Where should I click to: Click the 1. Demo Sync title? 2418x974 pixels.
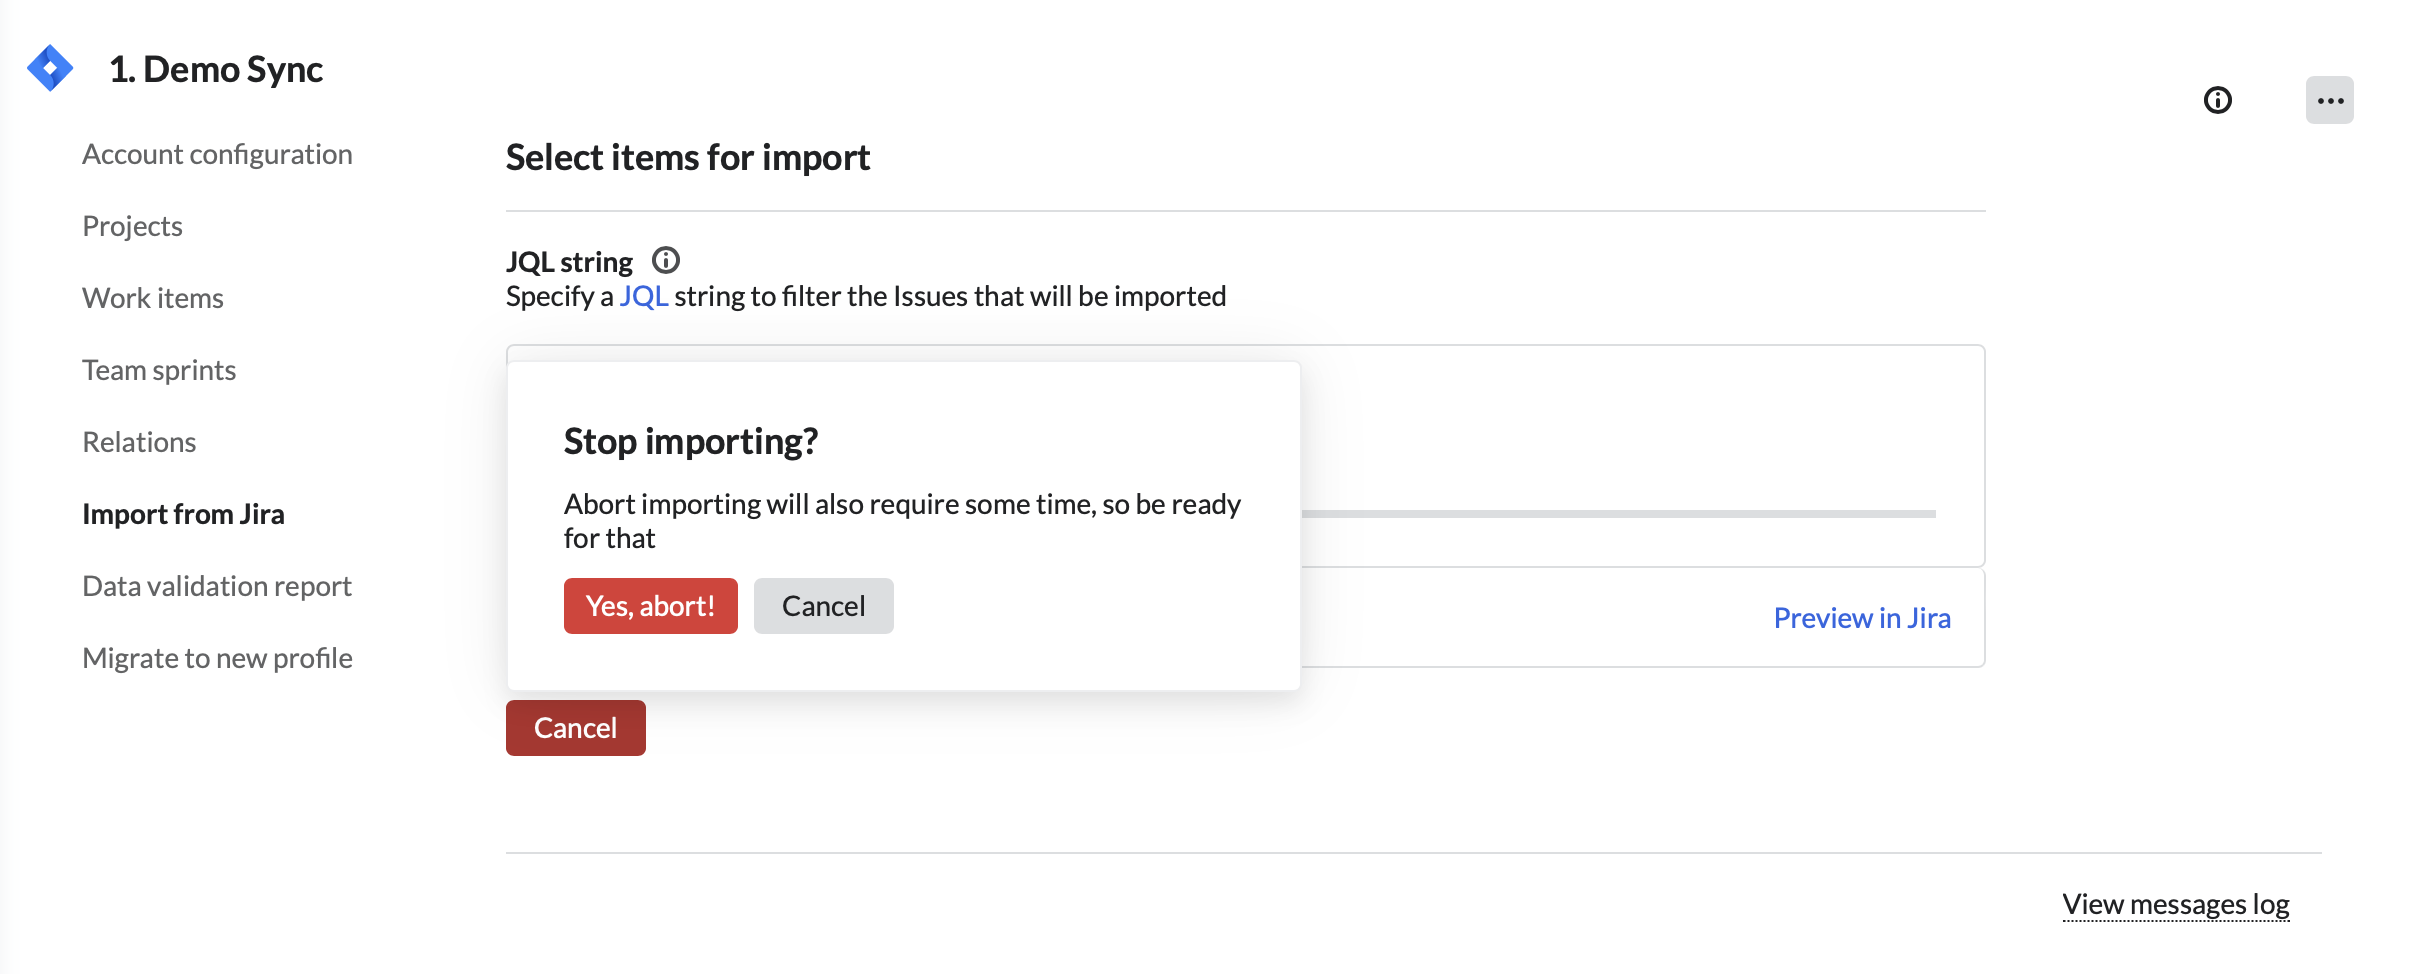(x=216, y=69)
